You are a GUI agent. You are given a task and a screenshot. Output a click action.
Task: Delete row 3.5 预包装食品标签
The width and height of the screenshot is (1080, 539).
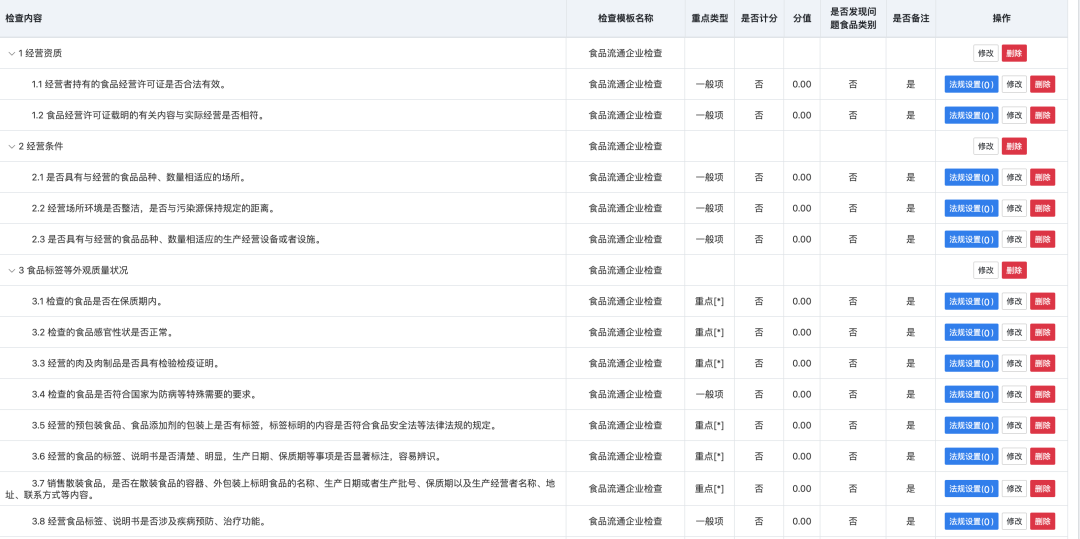coord(1042,425)
